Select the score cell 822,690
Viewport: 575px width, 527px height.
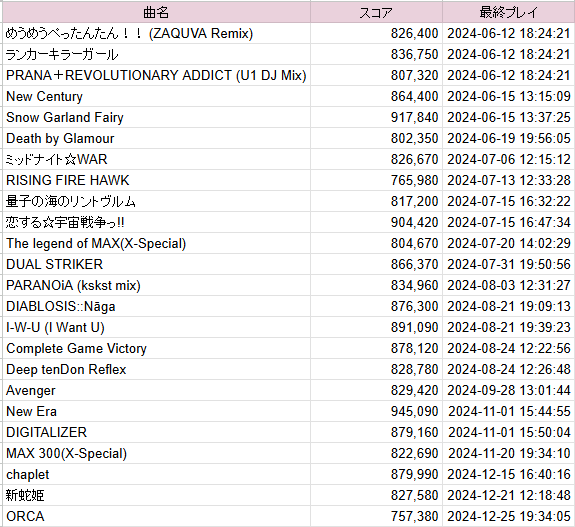coord(376,453)
